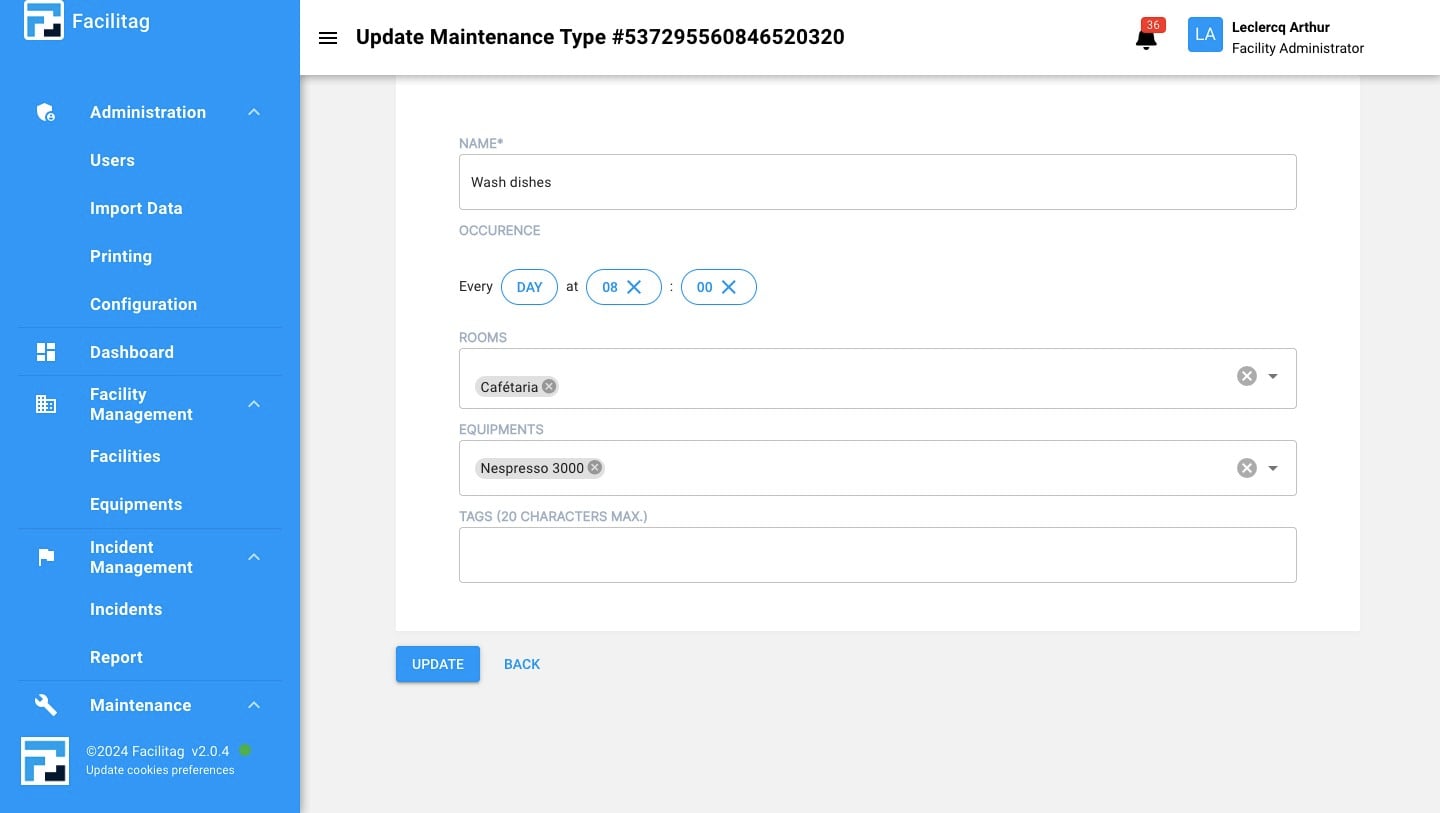Click the UPDATE button

pos(438,664)
